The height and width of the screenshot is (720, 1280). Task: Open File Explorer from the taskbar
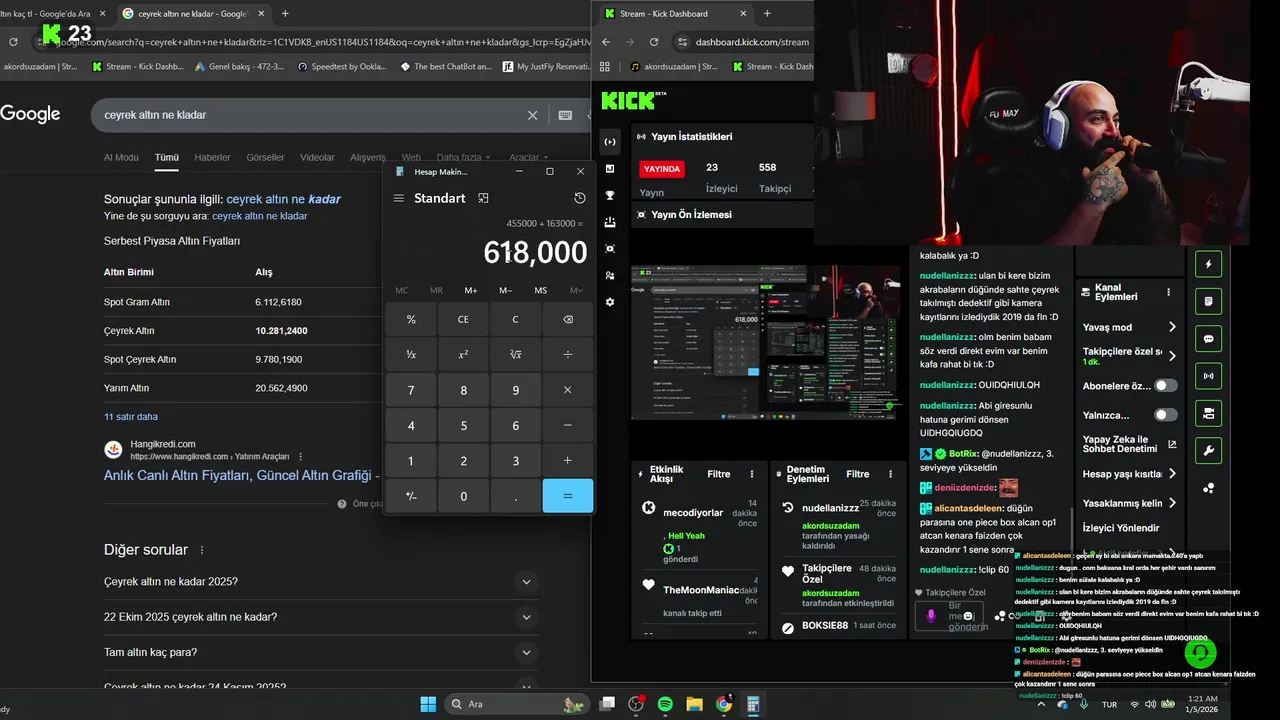(x=694, y=704)
